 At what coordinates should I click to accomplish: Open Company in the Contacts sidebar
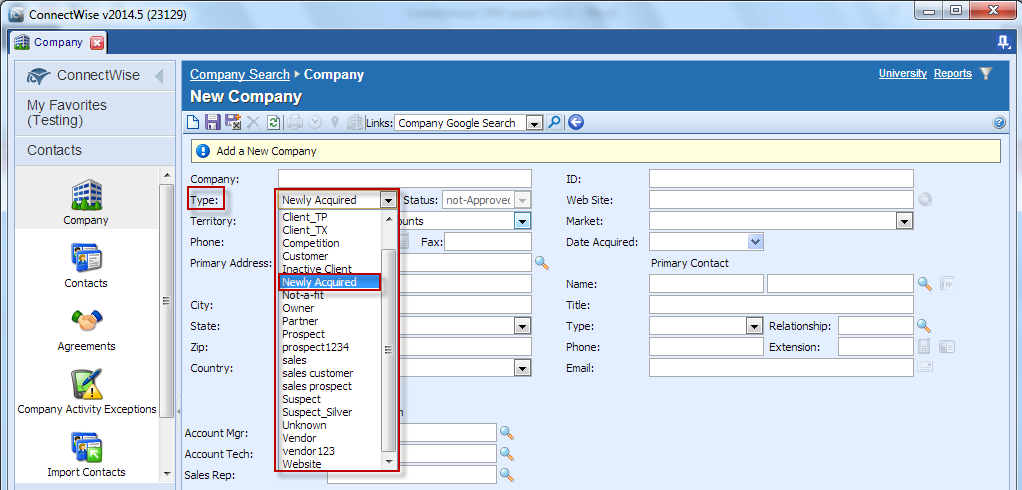(x=86, y=202)
